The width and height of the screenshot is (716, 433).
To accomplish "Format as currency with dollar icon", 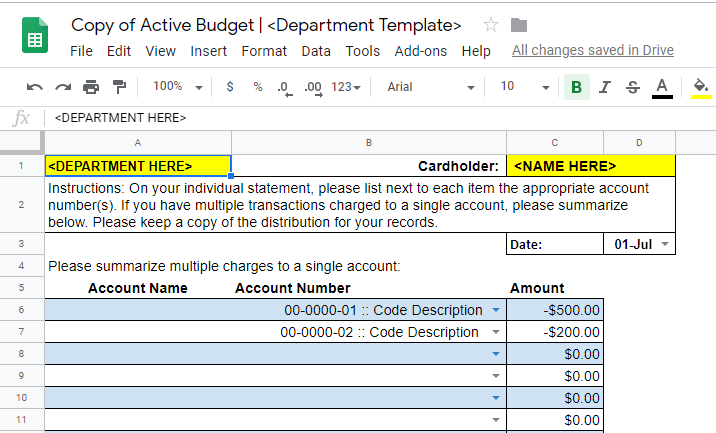I will click(x=230, y=87).
